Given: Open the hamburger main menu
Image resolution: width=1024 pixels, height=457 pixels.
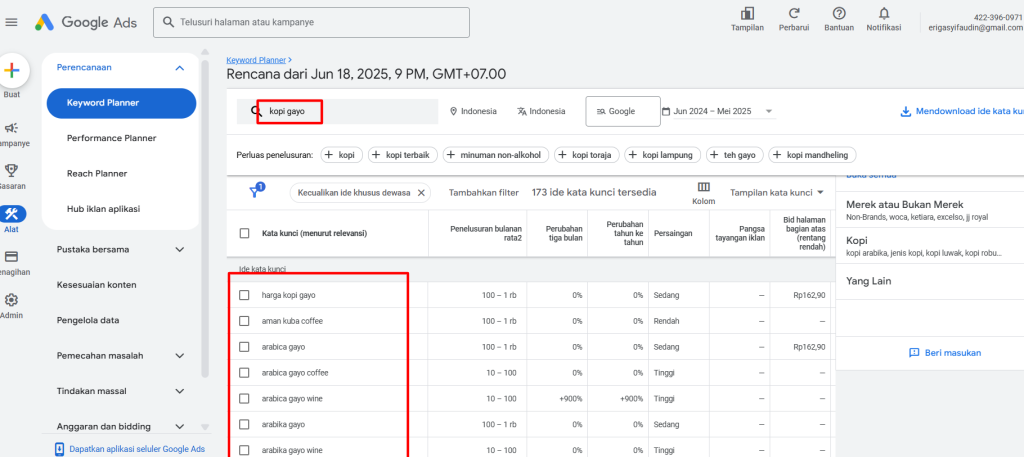Looking at the screenshot, I should click(11, 22).
